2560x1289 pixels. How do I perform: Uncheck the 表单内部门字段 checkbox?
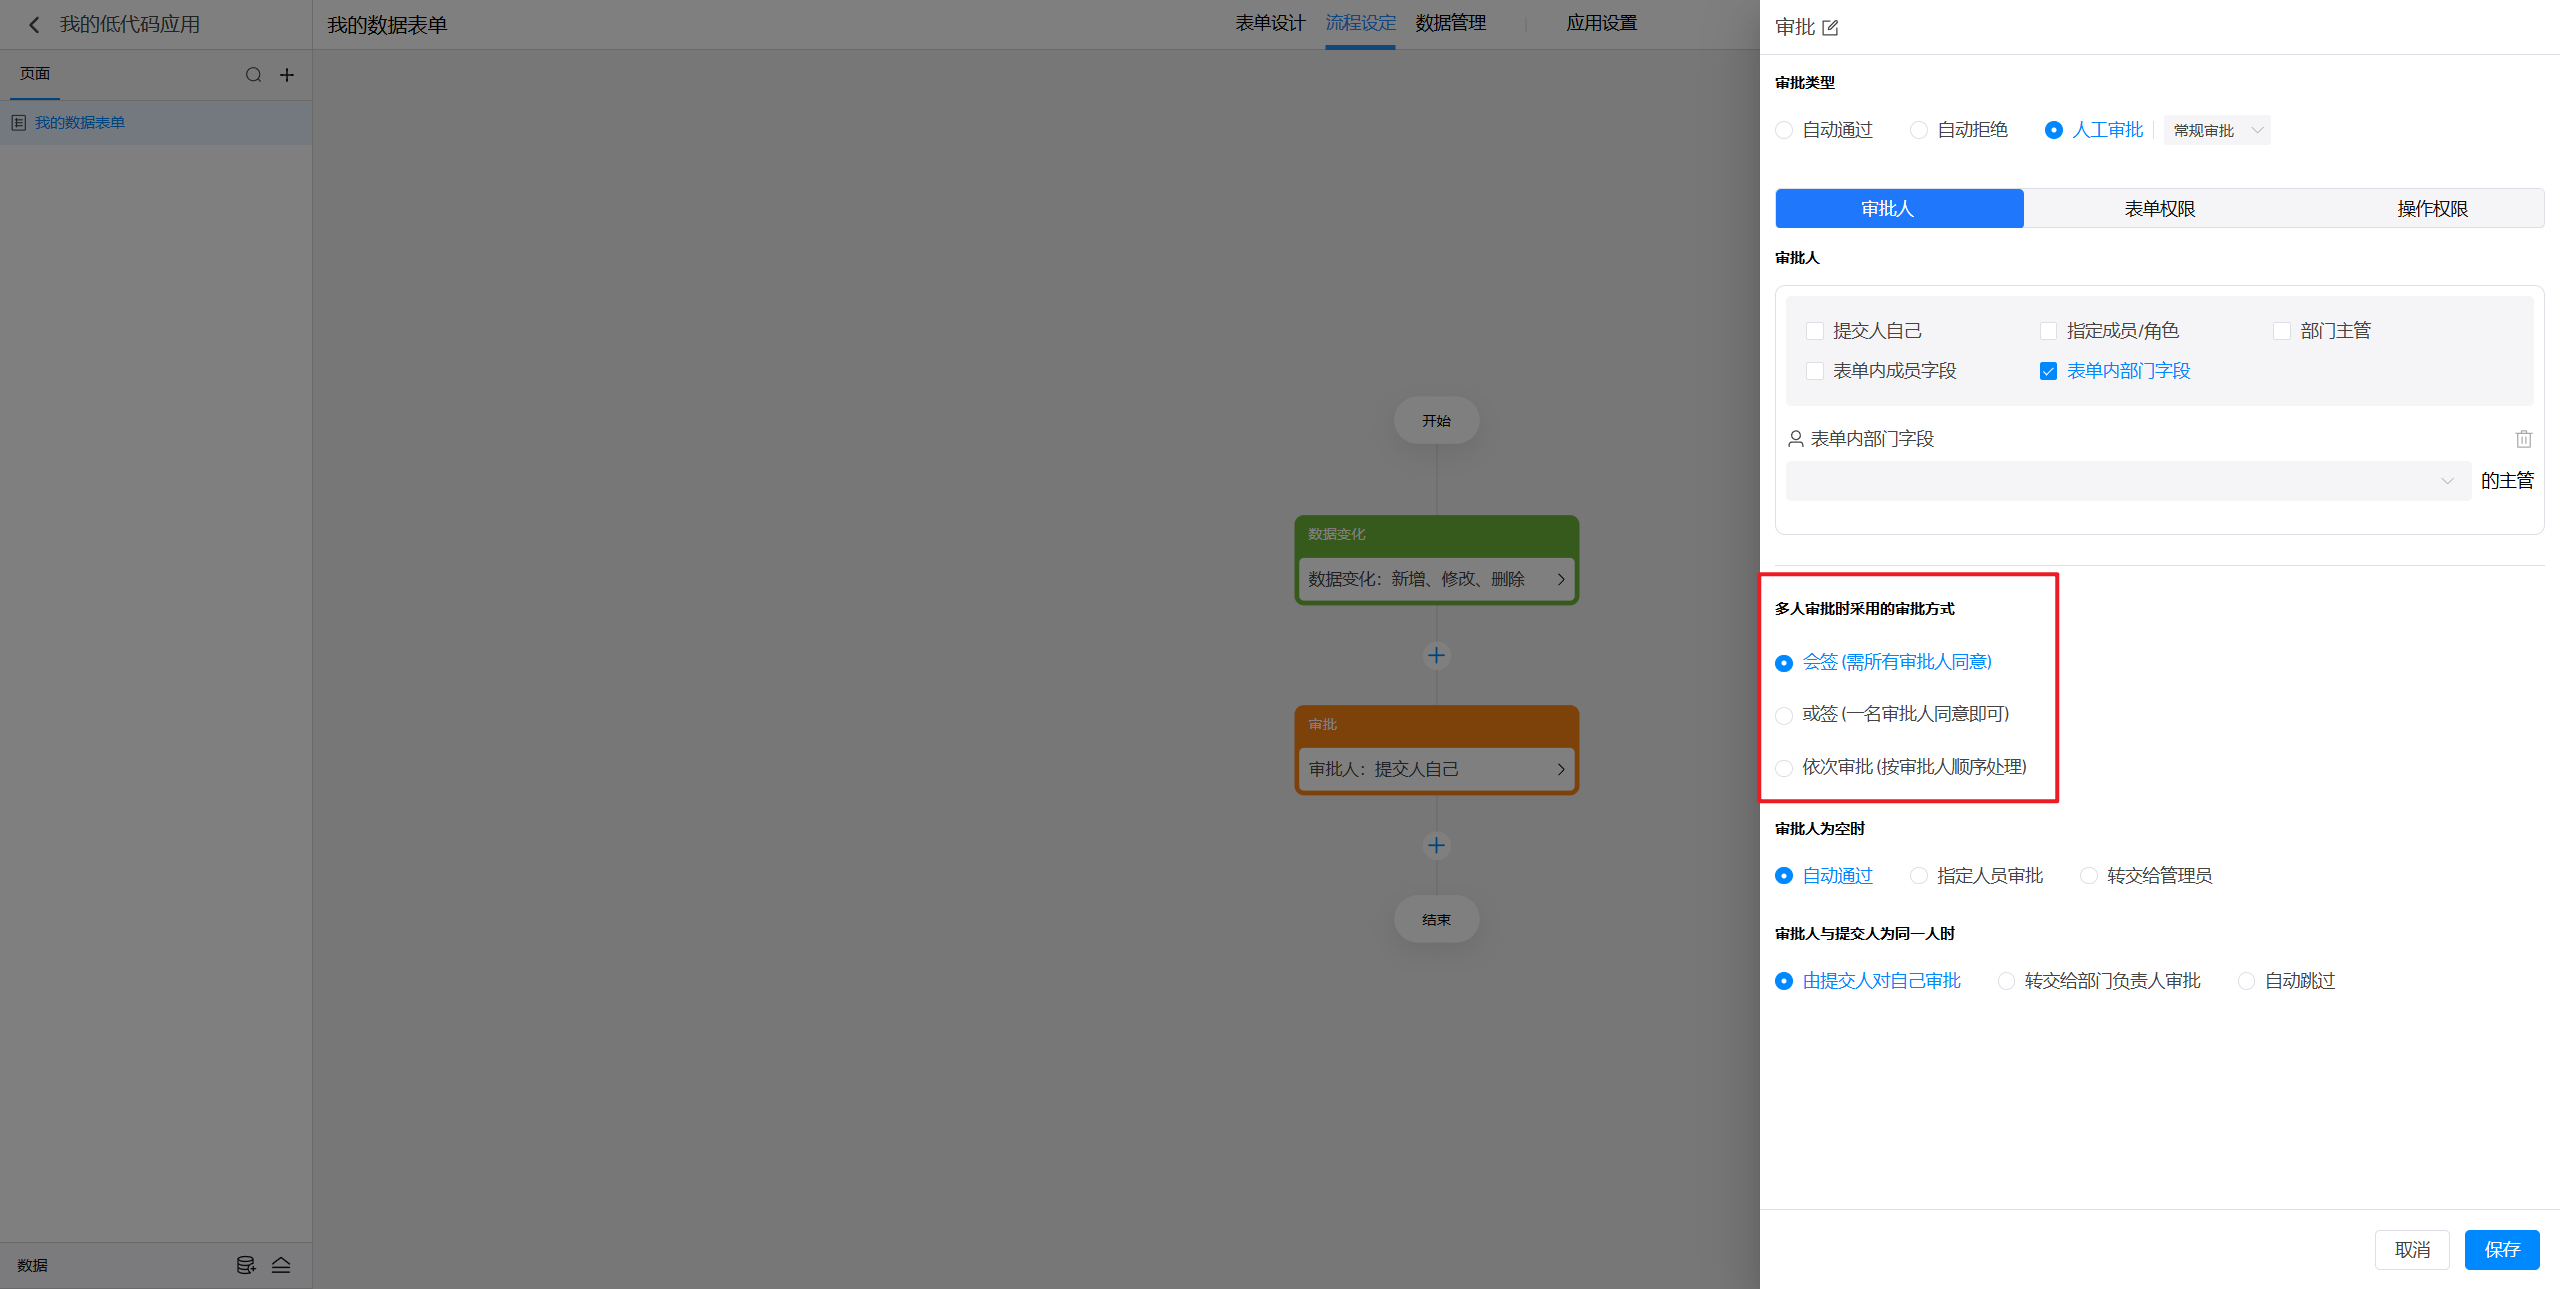(2048, 371)
